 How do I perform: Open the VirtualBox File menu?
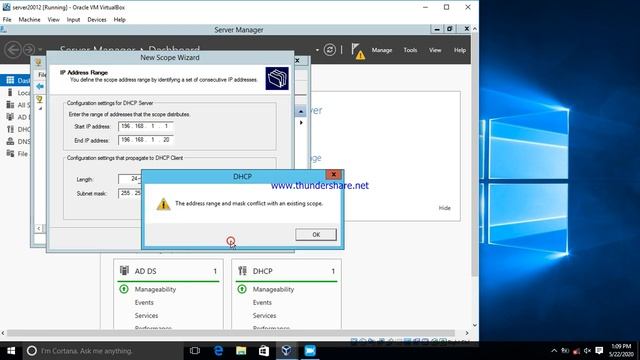[x=7, y=20]
